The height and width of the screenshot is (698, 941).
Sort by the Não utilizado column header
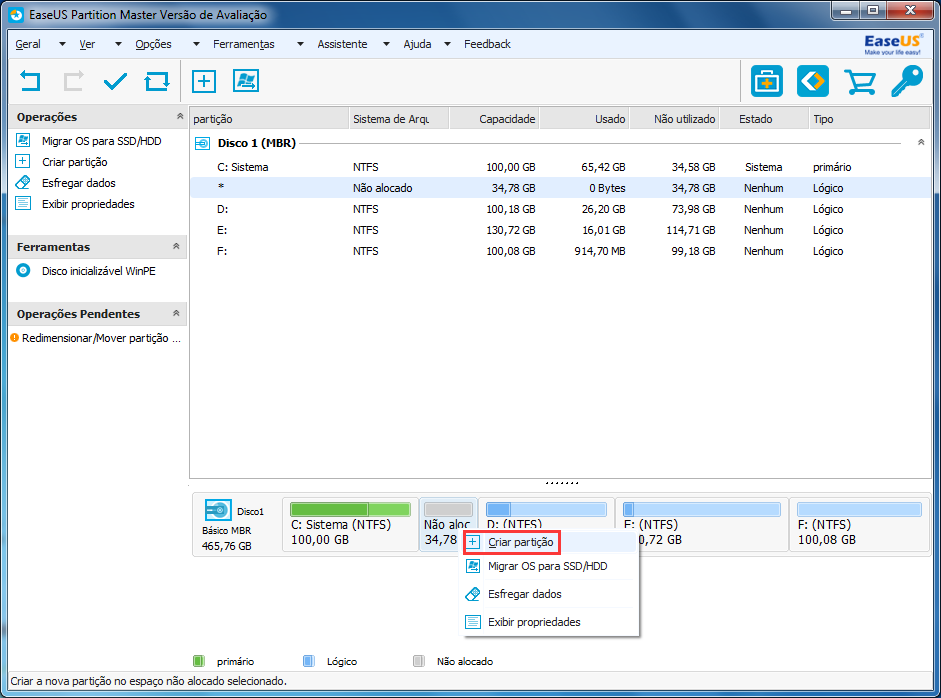tap(675, 119)
